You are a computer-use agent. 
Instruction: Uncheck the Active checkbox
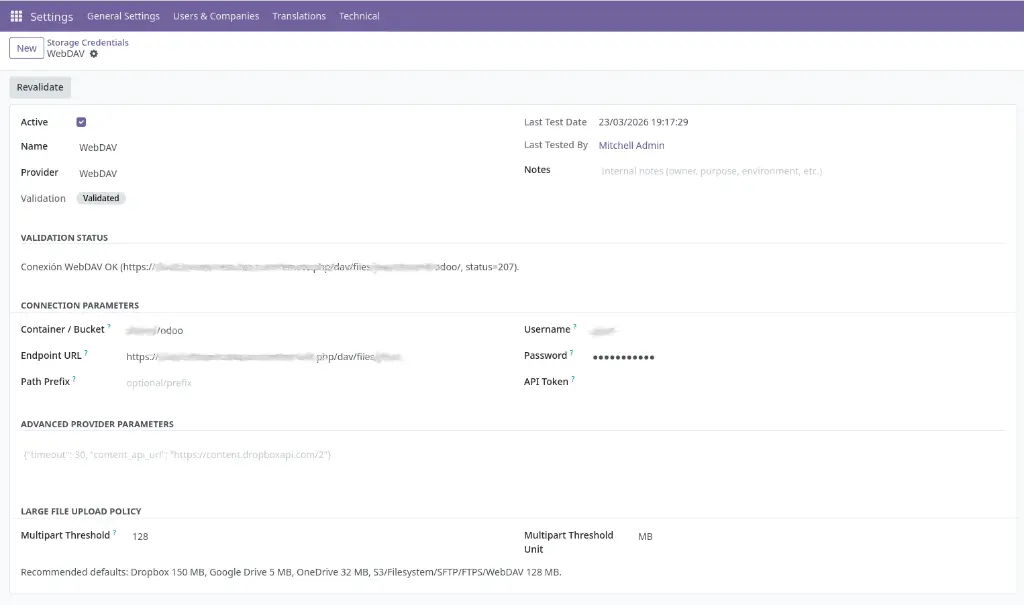tap(81, 122)
